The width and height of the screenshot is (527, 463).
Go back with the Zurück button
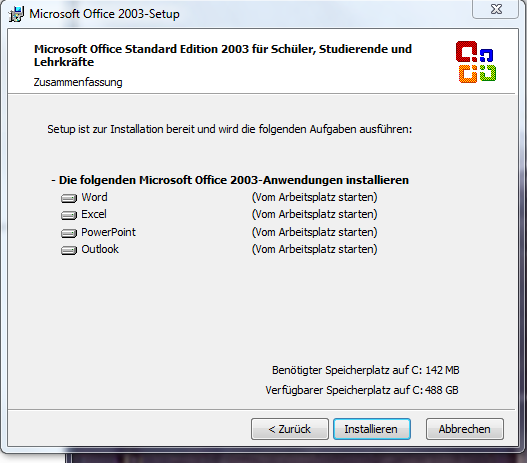click(290, 429)
